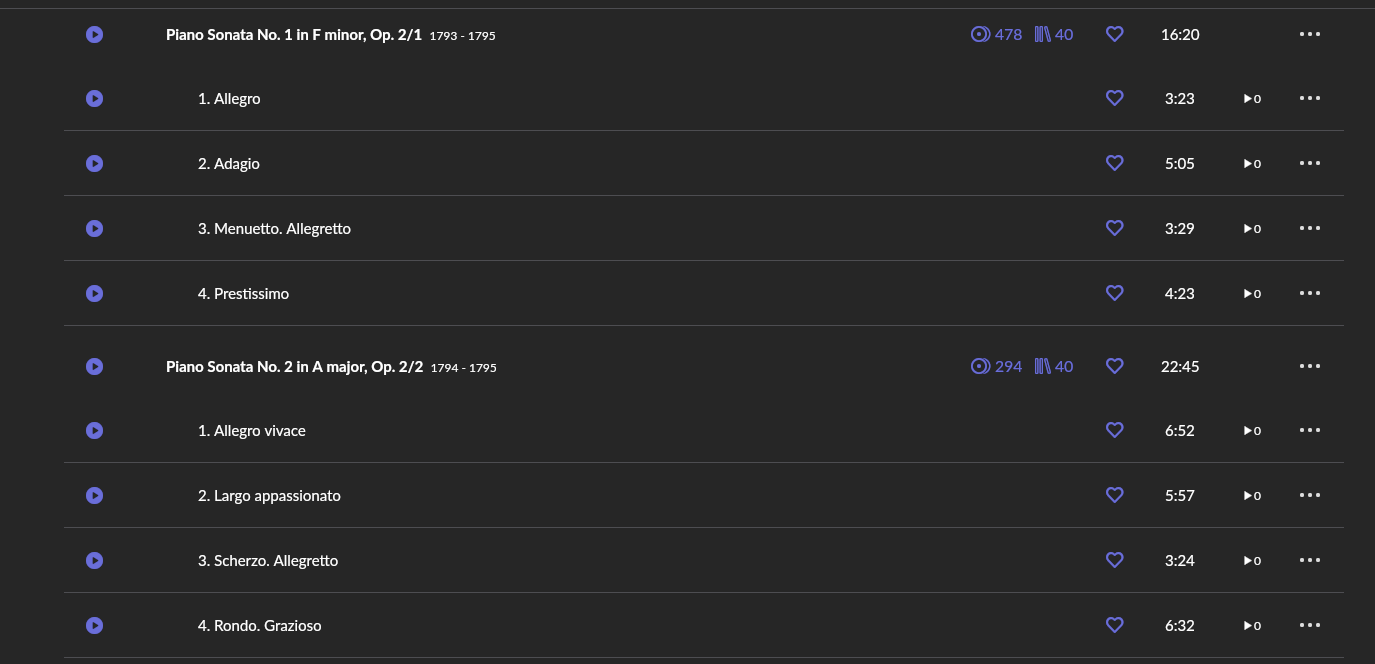Screen dimensions: 1375x664
Task: View the 294 recordings of Sonata No. 2
Action: (x=997, y=367)
